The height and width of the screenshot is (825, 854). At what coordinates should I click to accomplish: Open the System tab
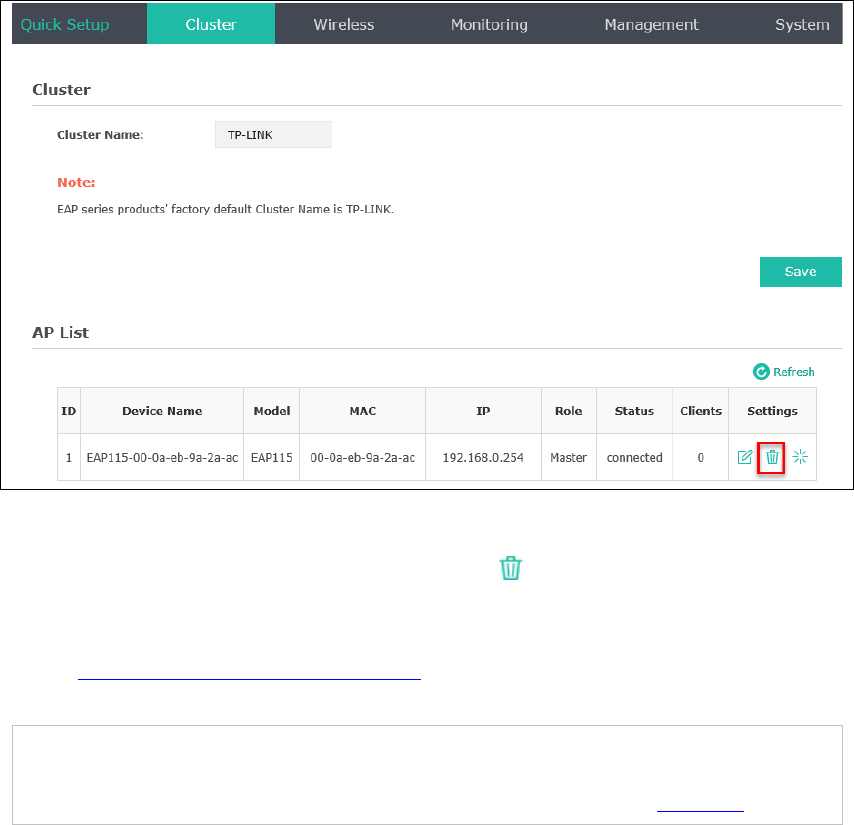(x=802, y=24)
